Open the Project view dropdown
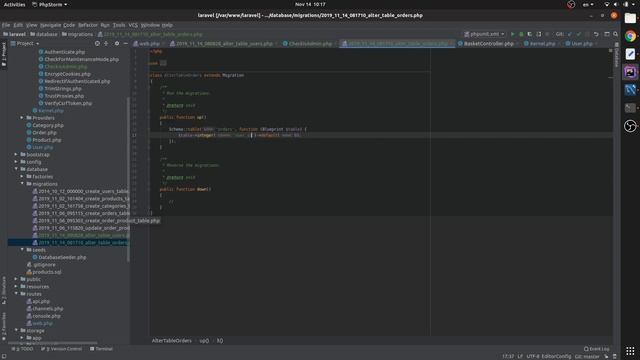The height and width of the screenshot is (360, 640). click(x=25, y=43)
